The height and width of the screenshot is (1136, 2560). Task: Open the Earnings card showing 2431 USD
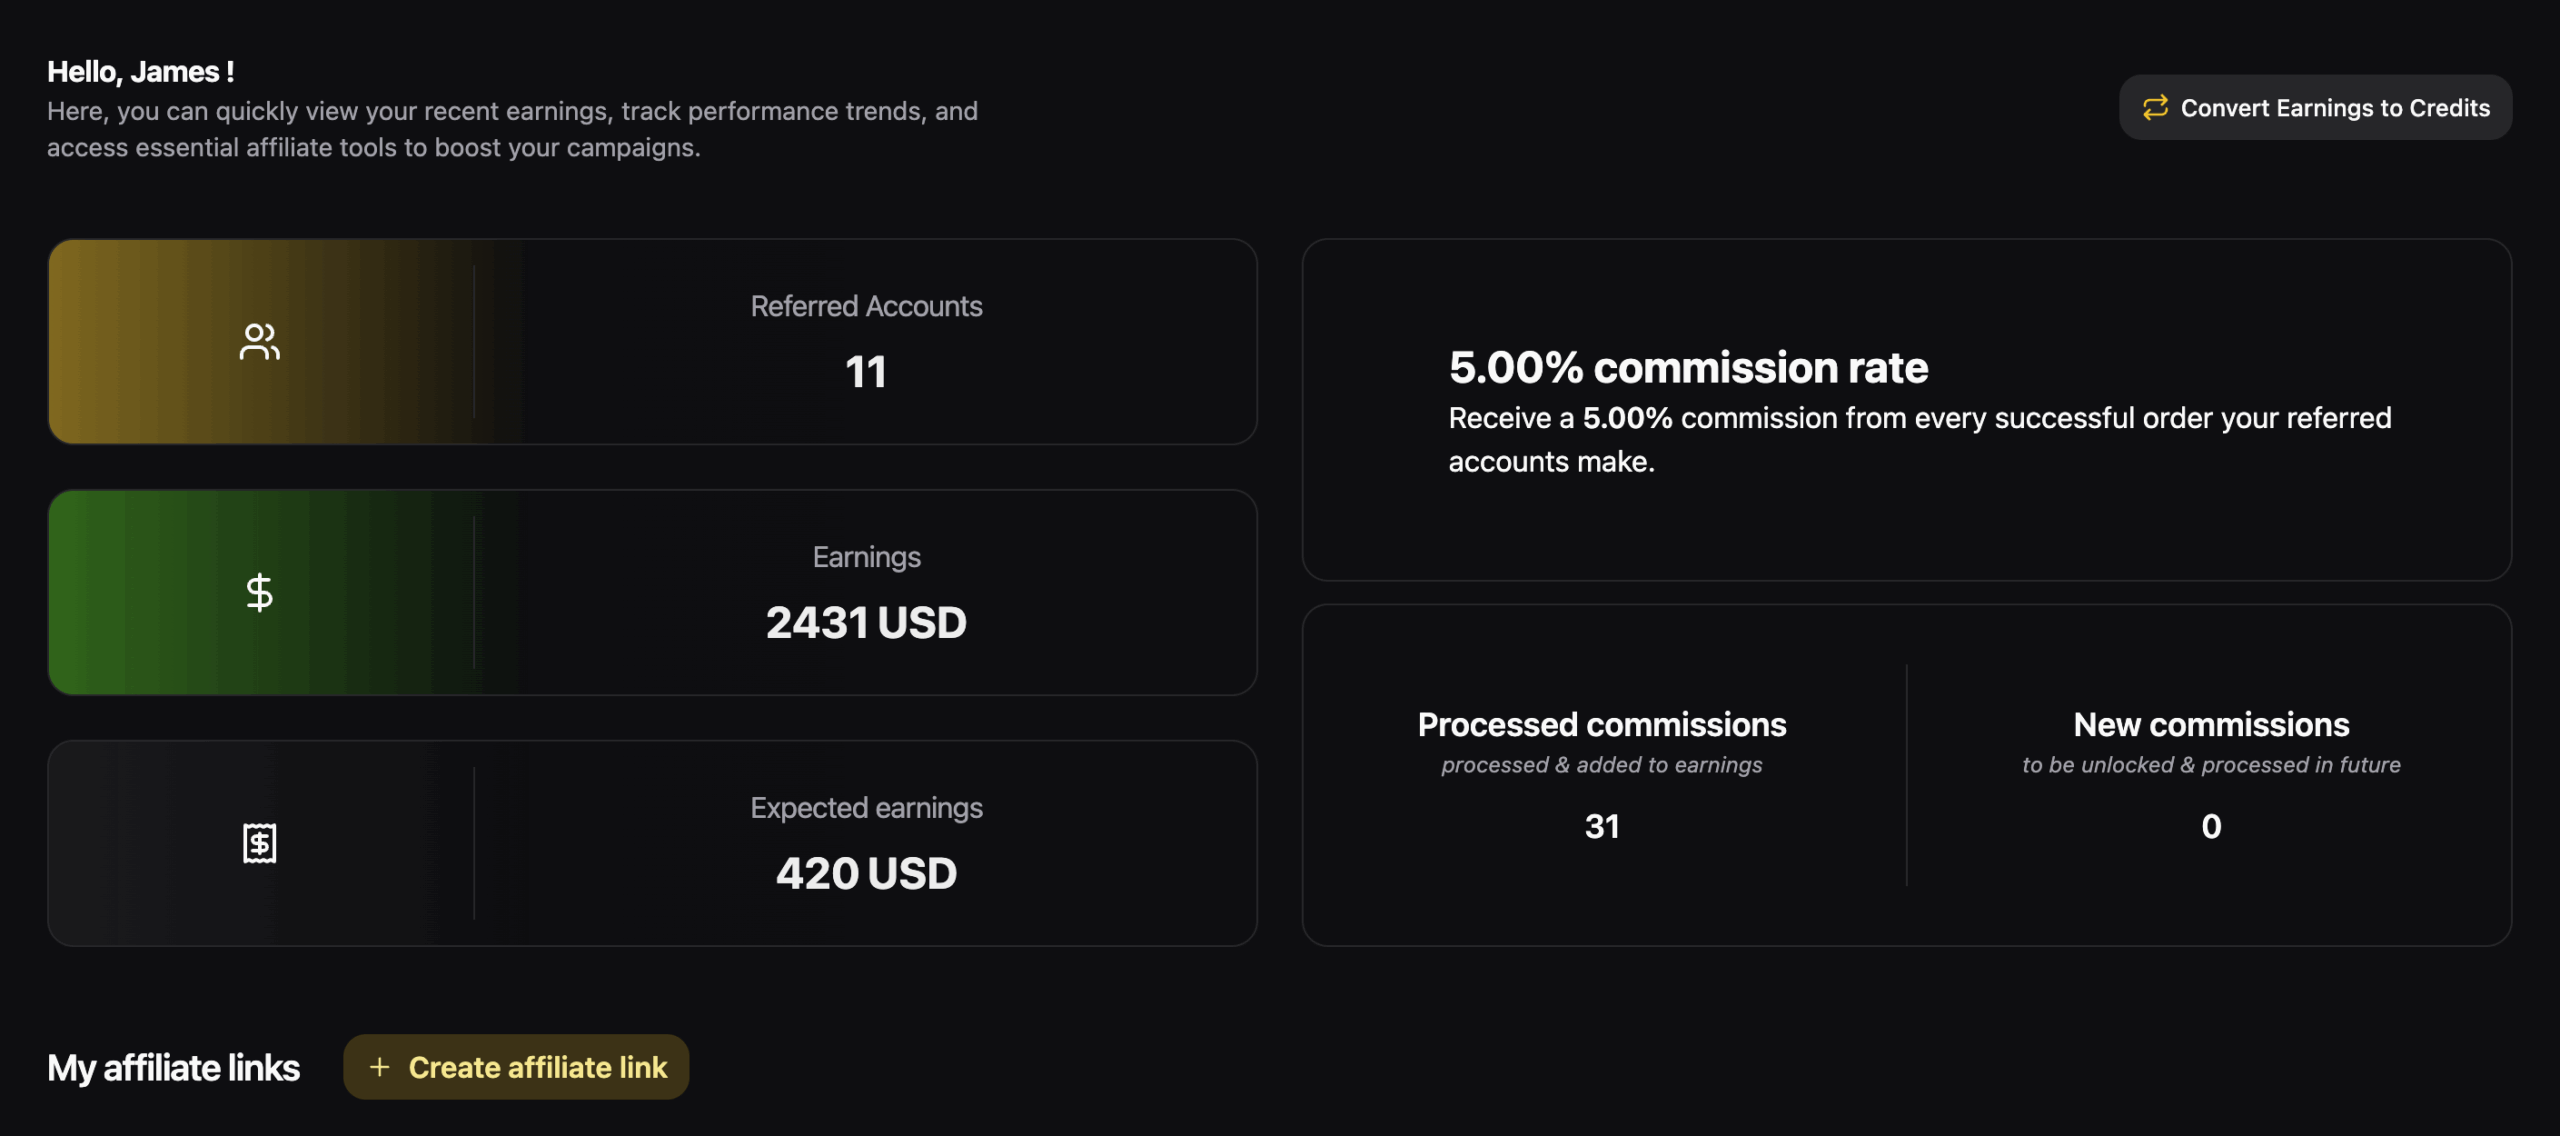click(x=652, y=592)
